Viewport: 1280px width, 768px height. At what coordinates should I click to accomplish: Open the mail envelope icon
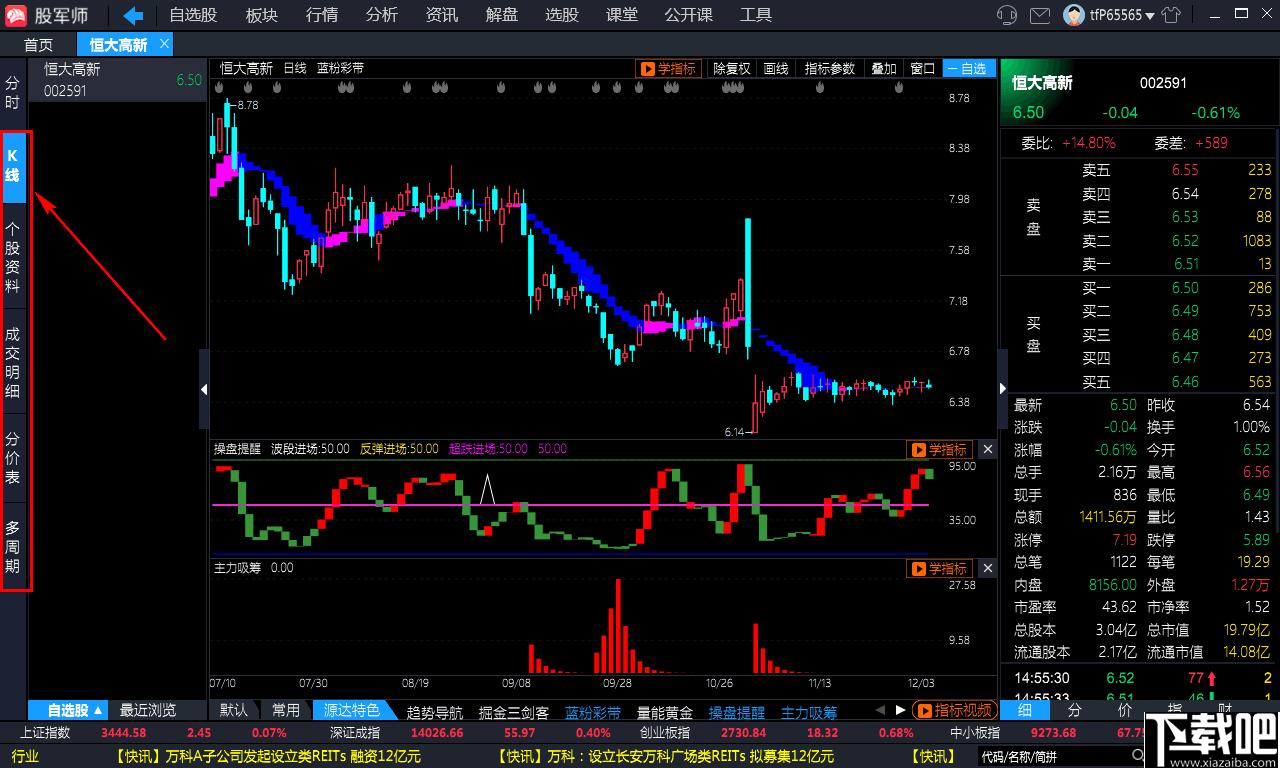(1040, 15)
